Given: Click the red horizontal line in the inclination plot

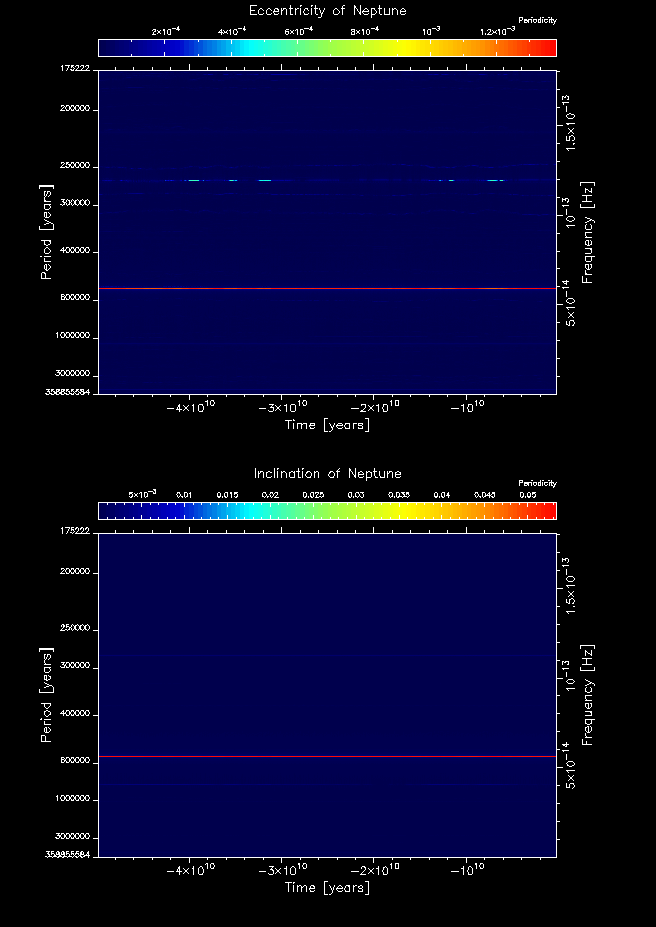Looking at the screenshot, I should [327, 757].
